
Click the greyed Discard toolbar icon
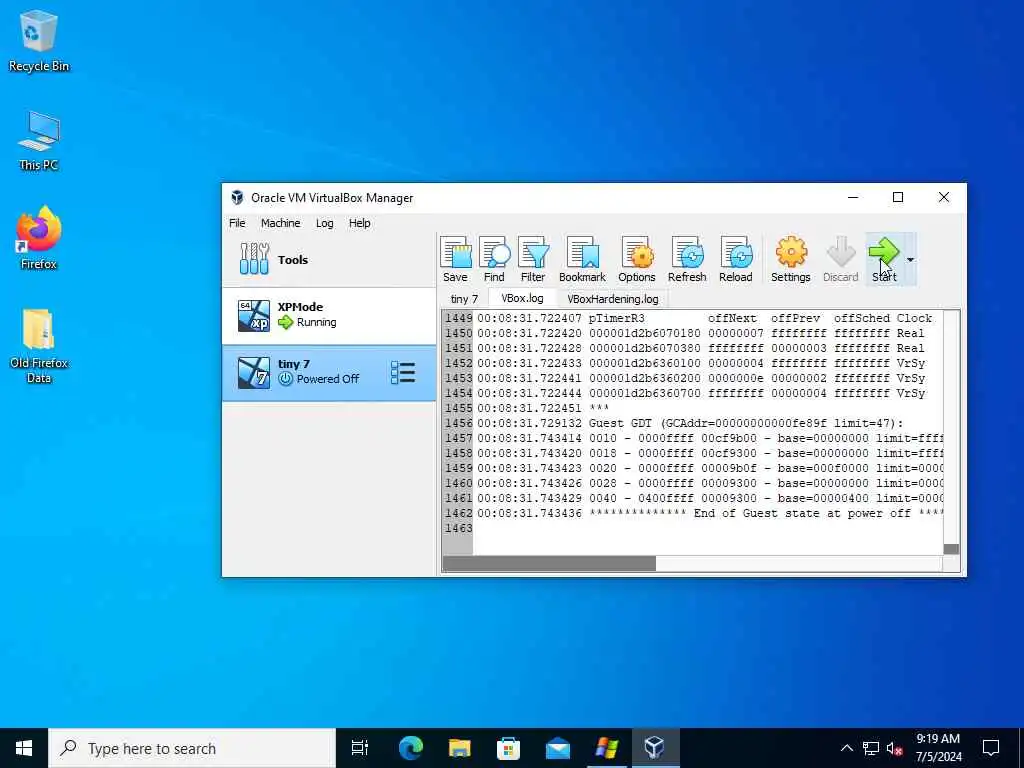pos(840,259)
